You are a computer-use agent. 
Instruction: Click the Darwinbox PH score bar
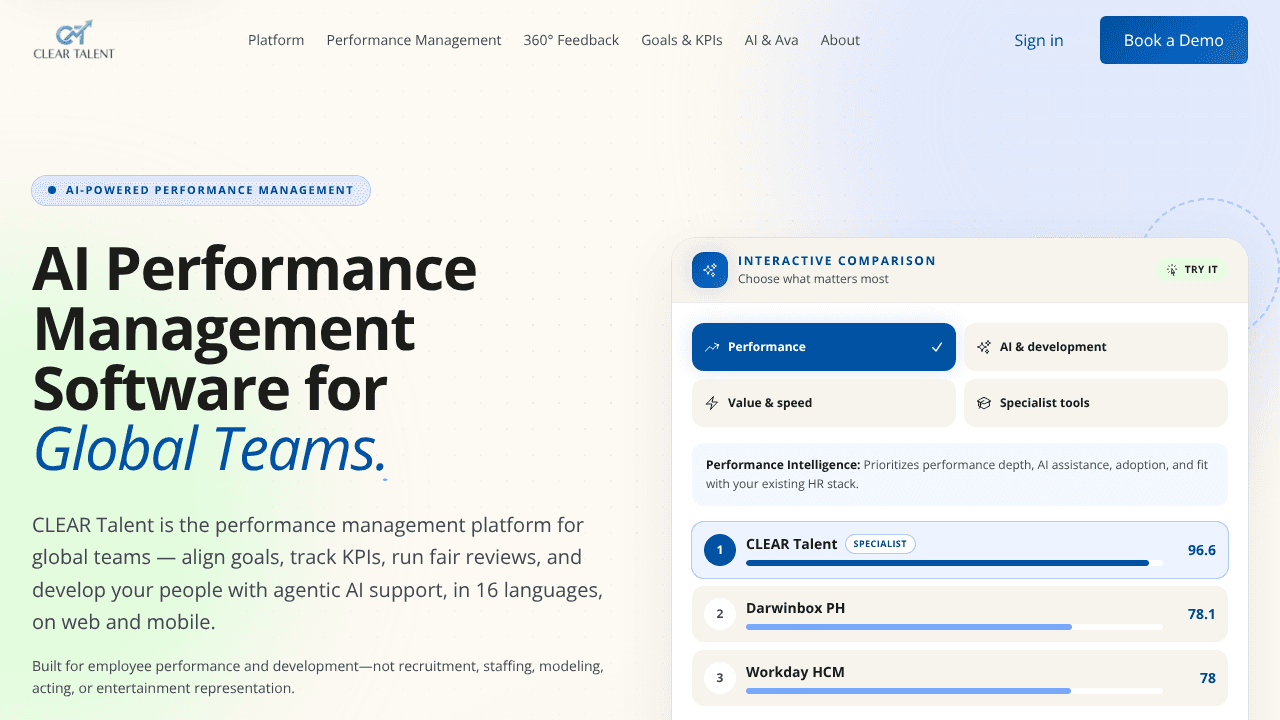954,627
